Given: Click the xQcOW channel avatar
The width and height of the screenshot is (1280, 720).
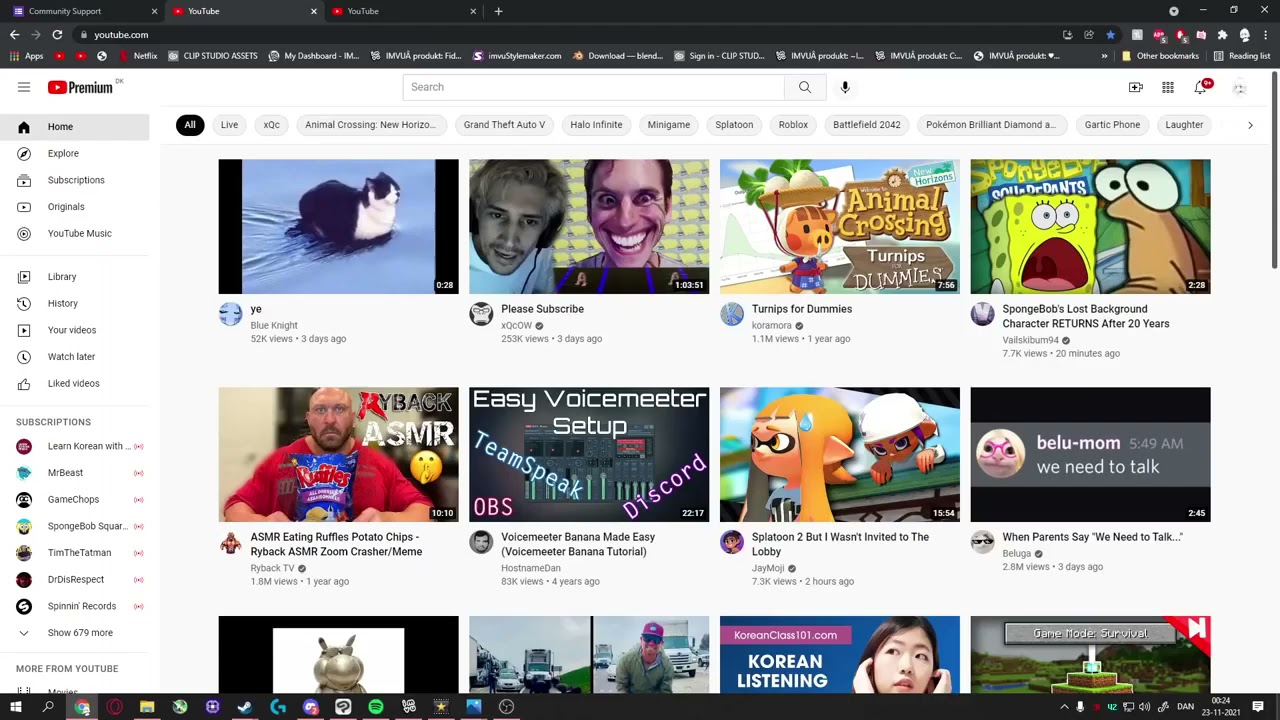Looking at the screenshot, I should point(481,314).
